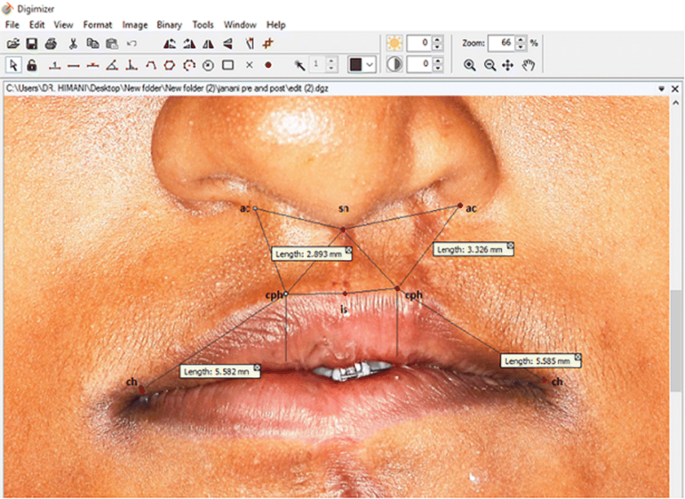
Task: Click the 'Length: 2.893 mm' label
Action: [x=311, y=254]
